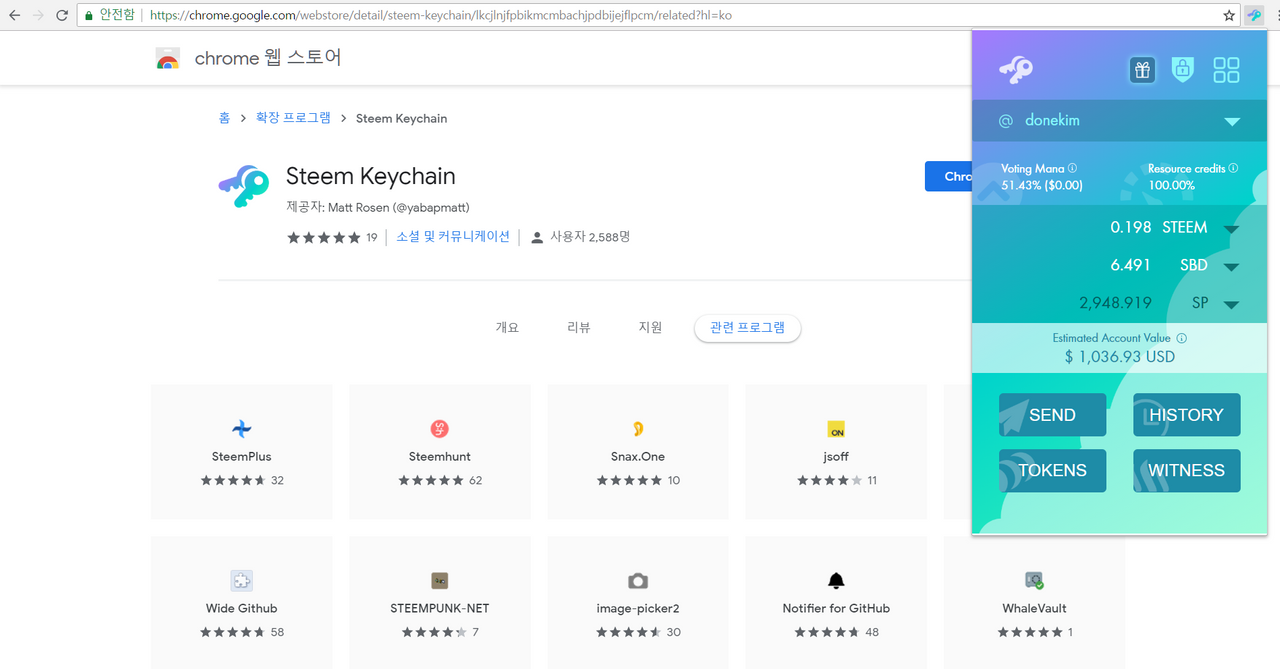The height and width of the screenshot is (669, 1280).
Task: Switch to the 개요 tab
Action: (507, 328)
